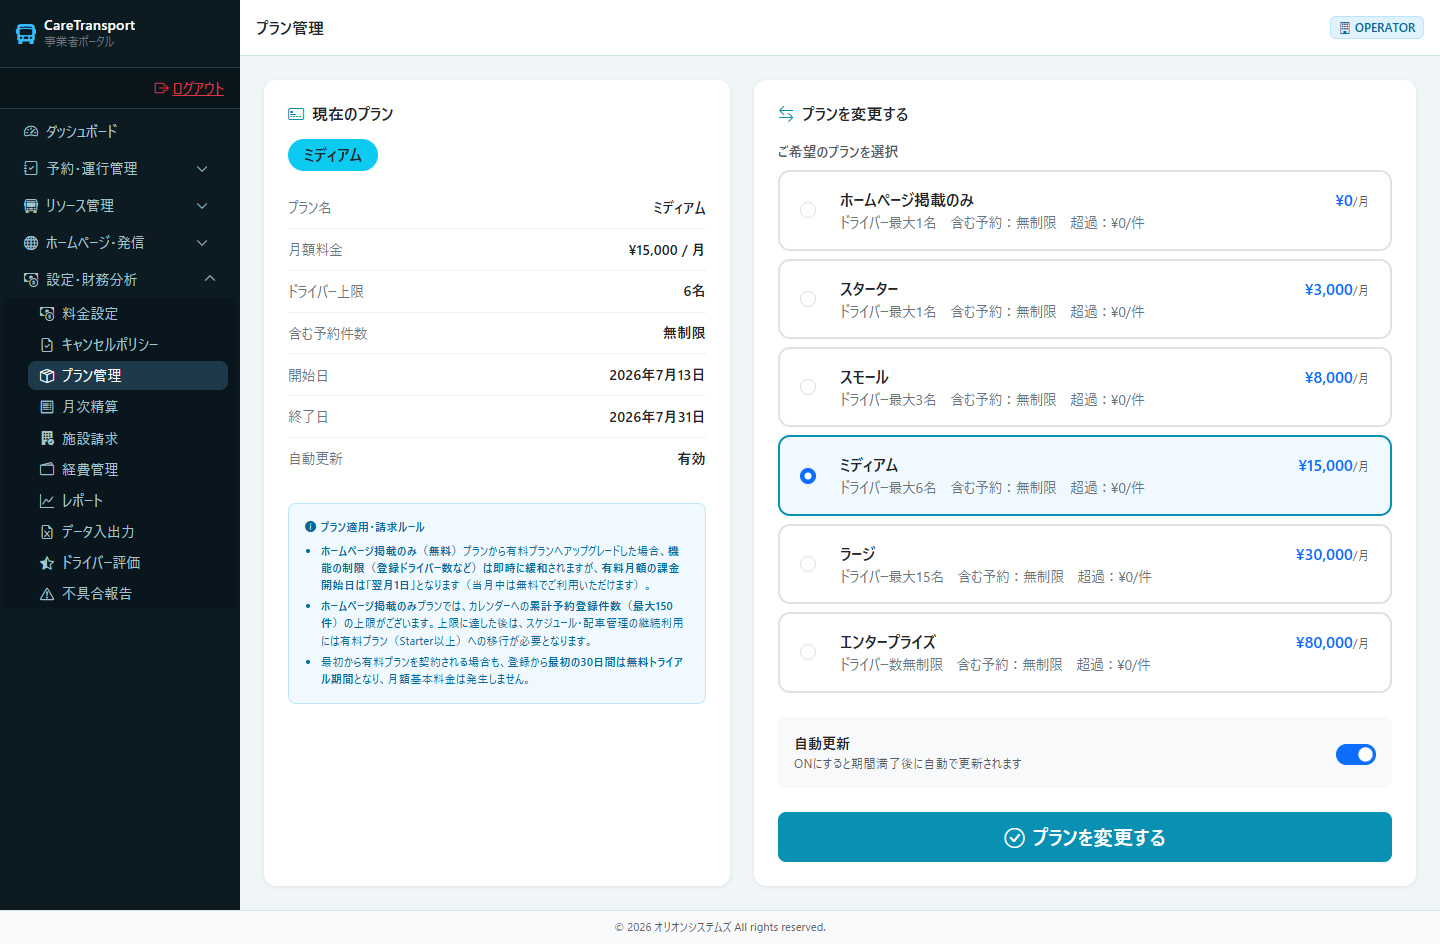The width and height of the screenshot is (1440, 944).
Task: Go to 施設請求 page
Action: [x=128, y=438]
